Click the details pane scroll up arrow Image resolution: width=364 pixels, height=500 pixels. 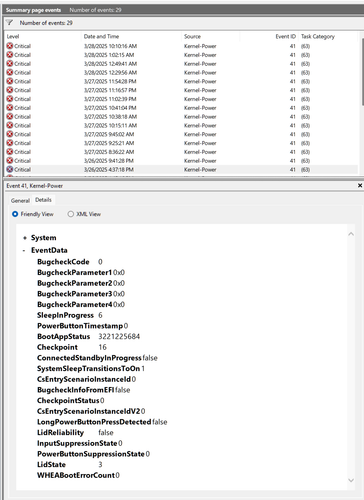(x=351, y=234)
